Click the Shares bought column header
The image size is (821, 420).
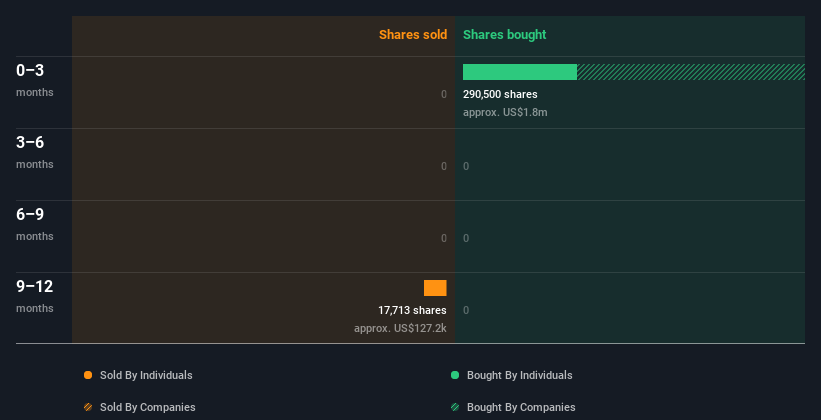[x=504, y=35]
